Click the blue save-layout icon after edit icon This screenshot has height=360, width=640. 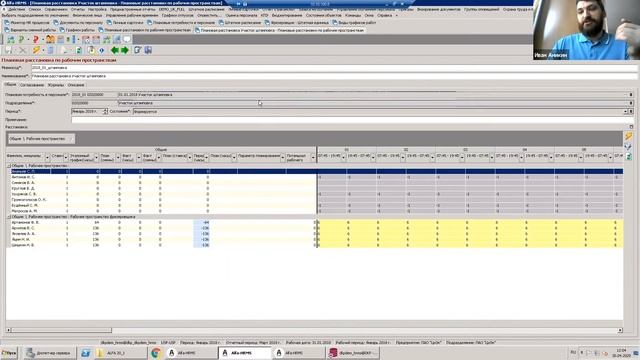click(148, 50)
